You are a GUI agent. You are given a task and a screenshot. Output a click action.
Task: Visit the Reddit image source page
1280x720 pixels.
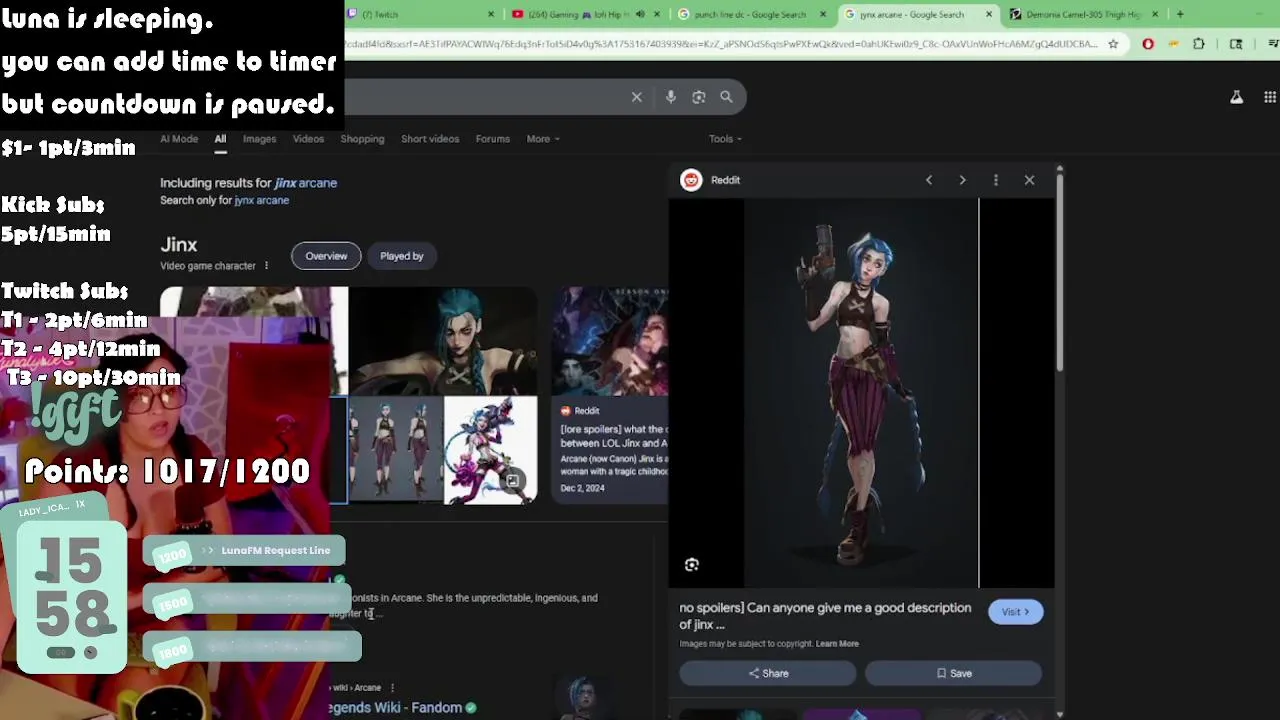[1015, 612]
